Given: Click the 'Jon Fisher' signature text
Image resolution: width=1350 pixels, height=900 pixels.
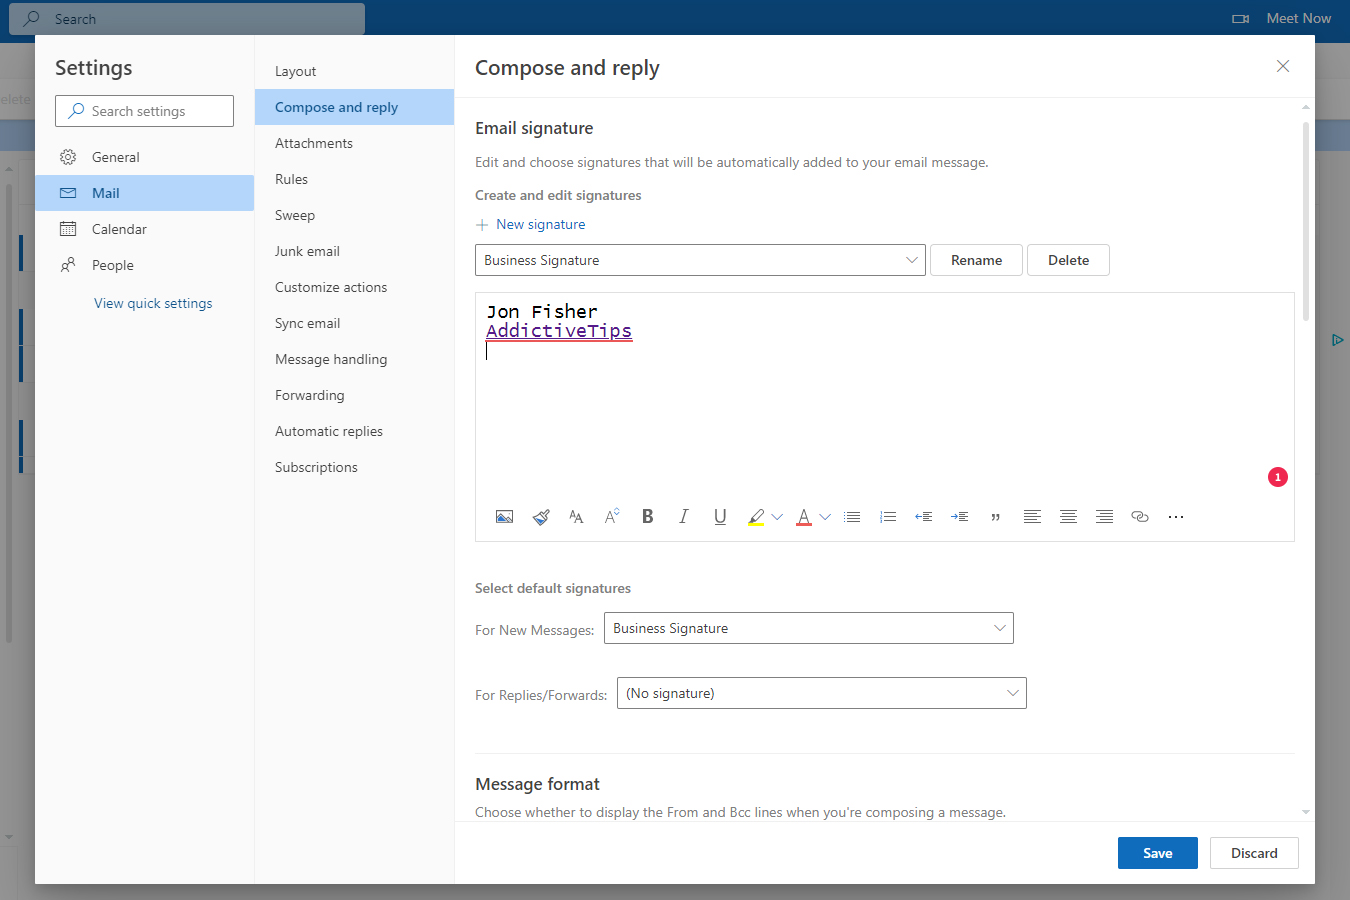Looking at the screenshot, I should pos(542,311).
